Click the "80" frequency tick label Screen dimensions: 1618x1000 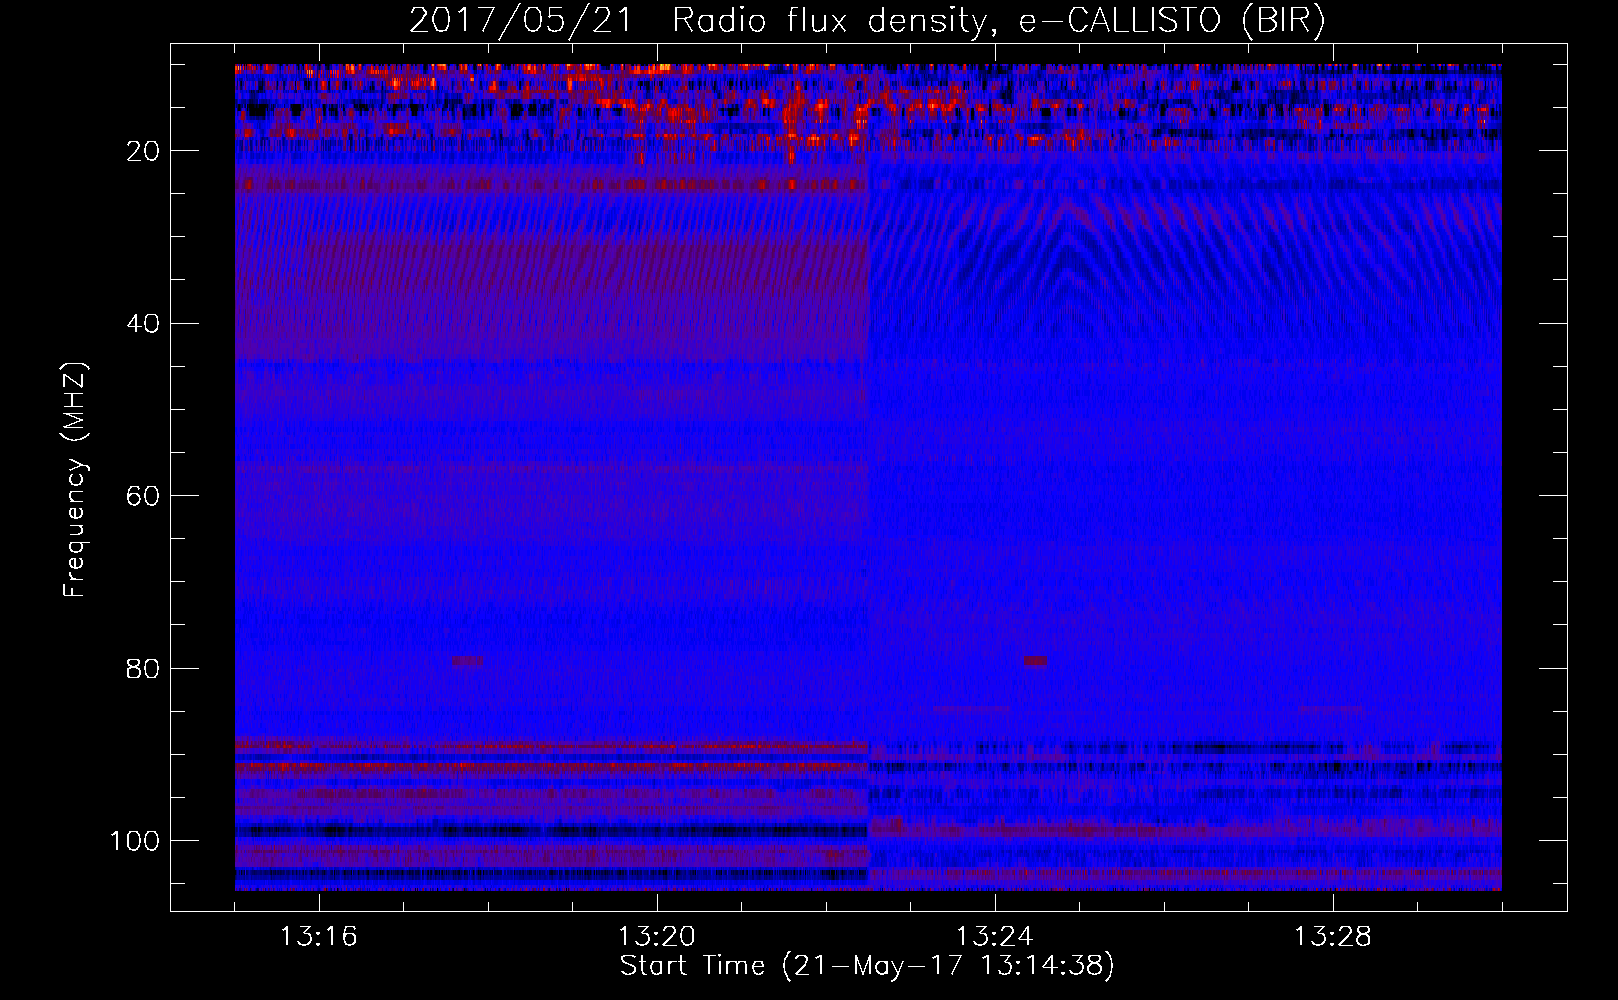pos(144,669)
